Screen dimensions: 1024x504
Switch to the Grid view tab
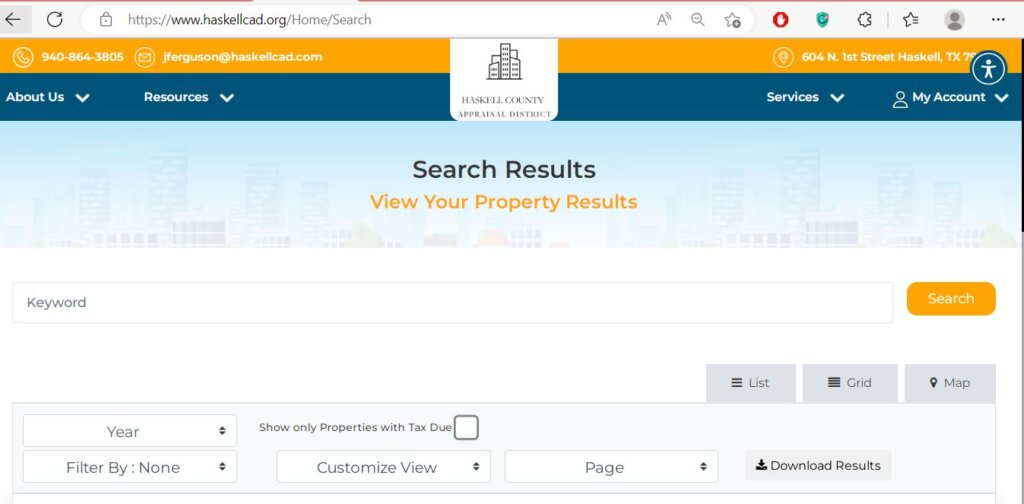(850, 383)
